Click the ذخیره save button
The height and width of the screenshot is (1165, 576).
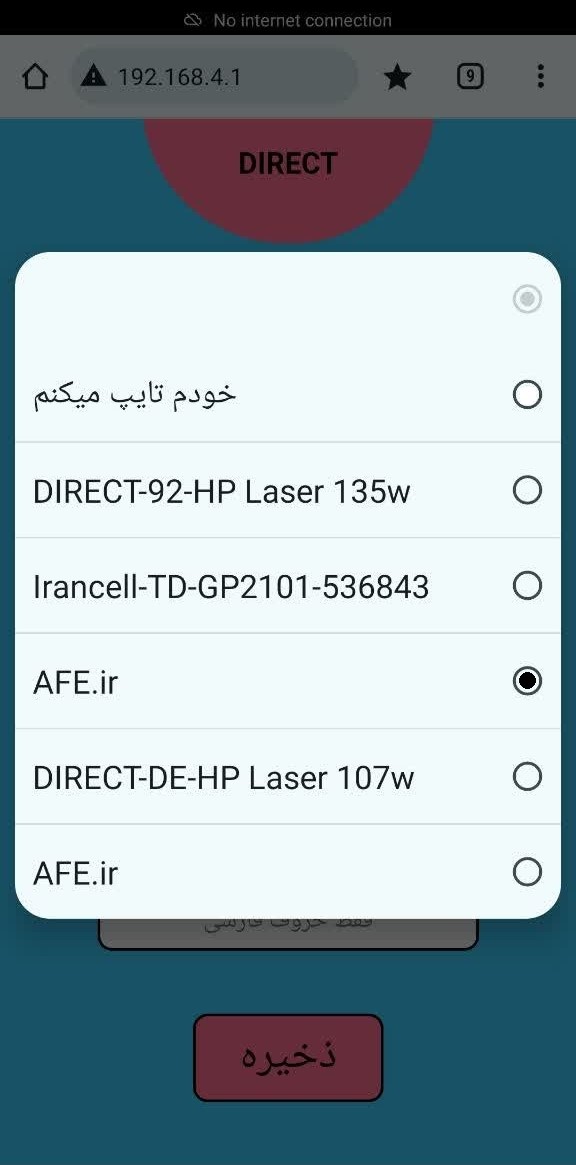288,1057
